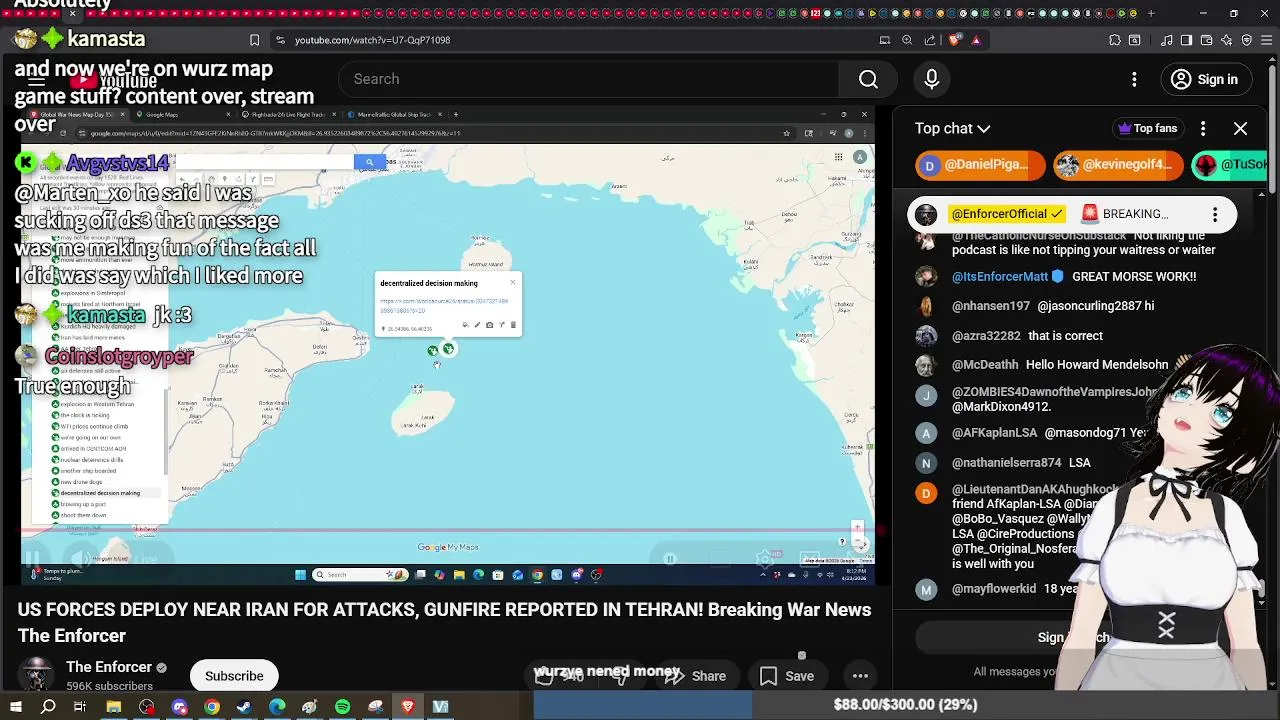Click the pinned @EnforcerOfficial message
The width and height of the screenshot is (1280, 720).
(1072, 214)
